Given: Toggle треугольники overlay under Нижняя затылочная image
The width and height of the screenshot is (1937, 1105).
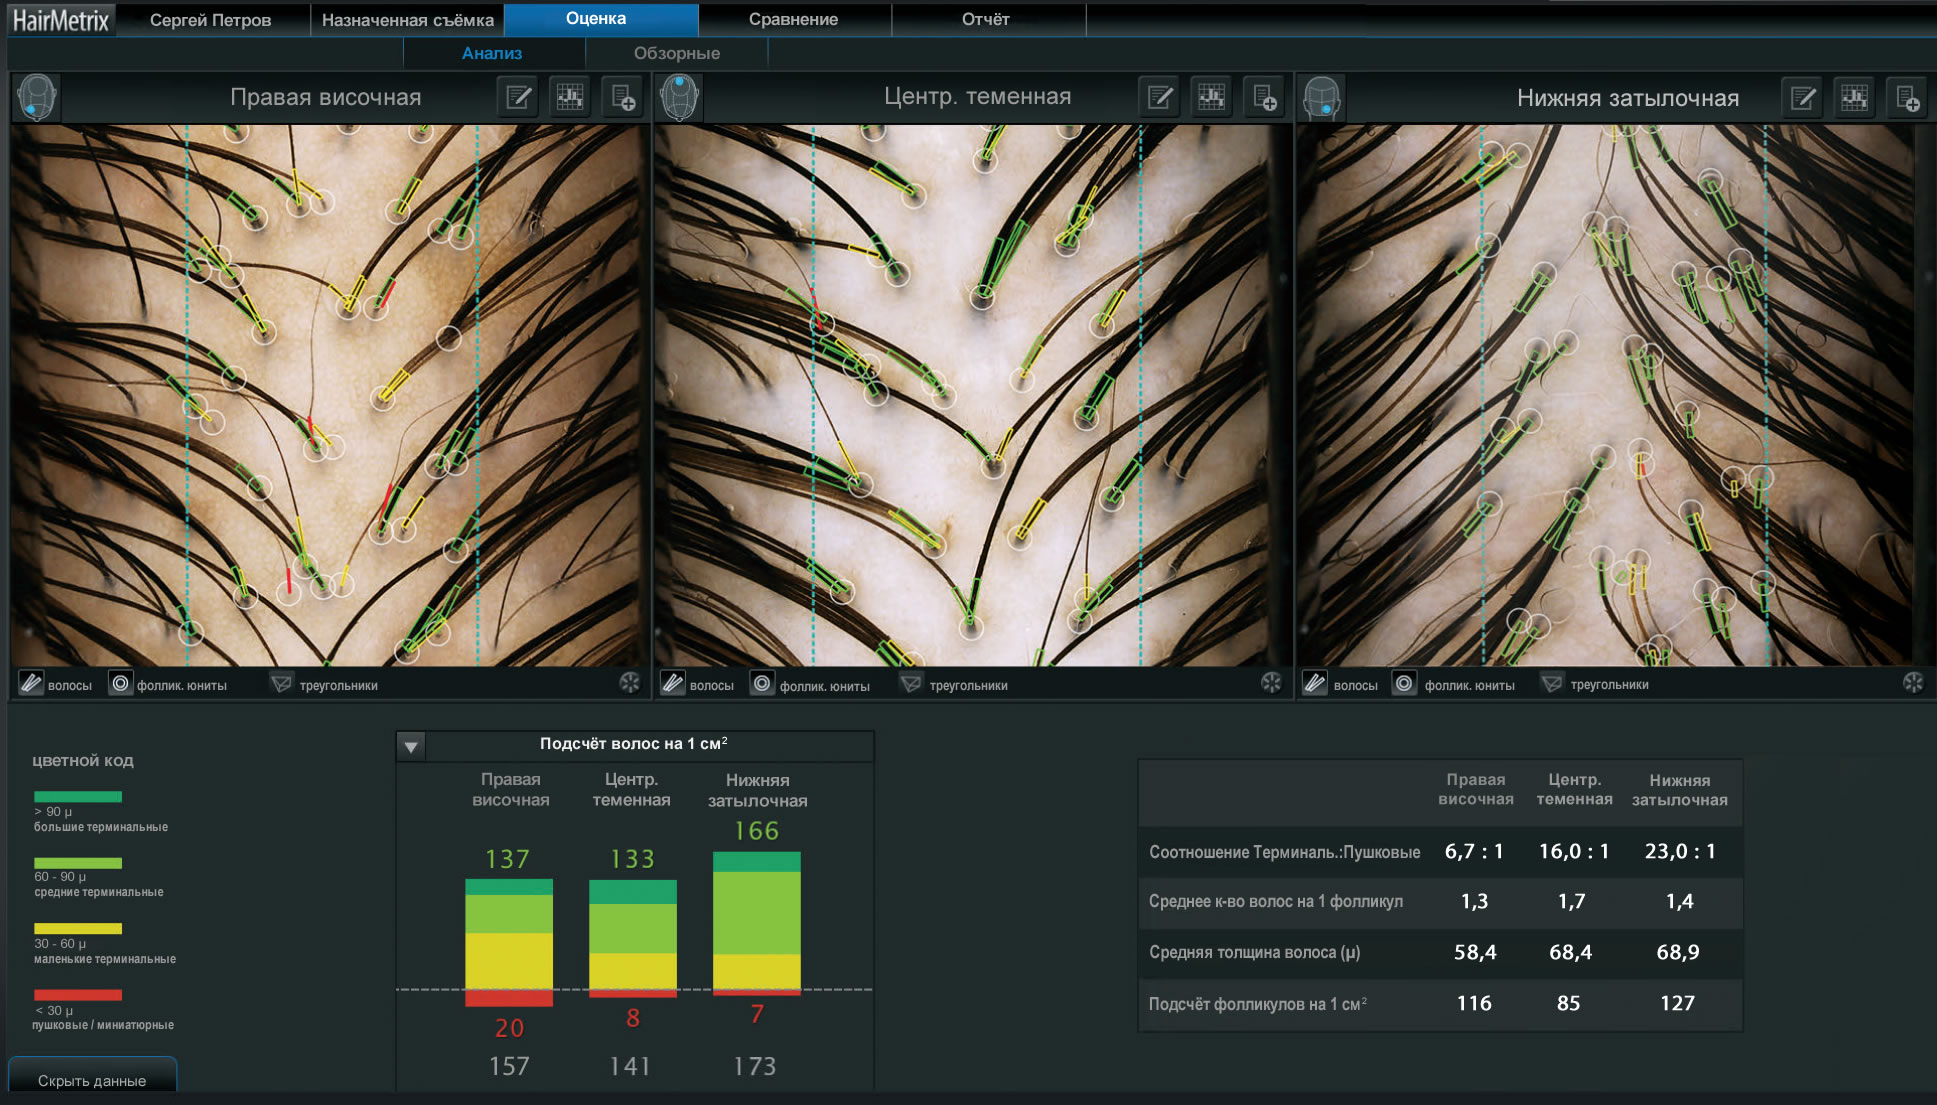Looking at the screenshot, I should (x=1551, y=684).
